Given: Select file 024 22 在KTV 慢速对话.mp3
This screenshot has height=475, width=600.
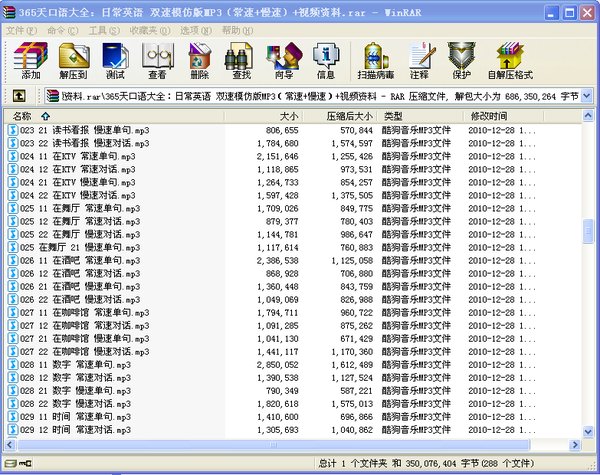Looking at the screenshot, I should click(78, 195).
